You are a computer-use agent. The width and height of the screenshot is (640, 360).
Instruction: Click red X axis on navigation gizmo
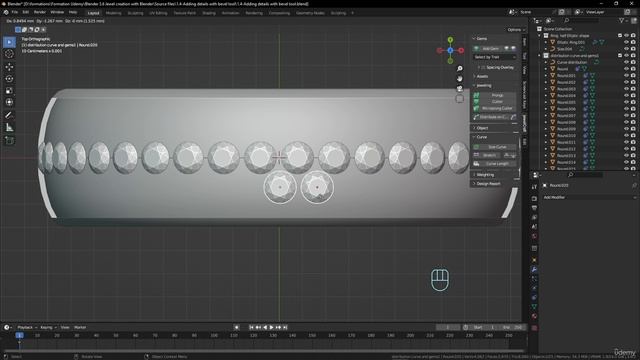tap(461, 51)
